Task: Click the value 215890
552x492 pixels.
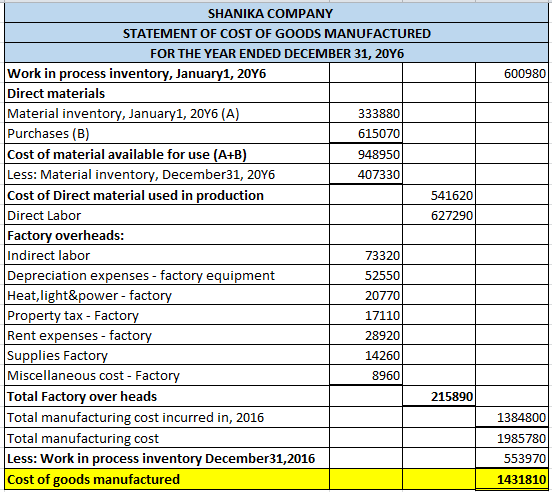Action: [452, 397]
